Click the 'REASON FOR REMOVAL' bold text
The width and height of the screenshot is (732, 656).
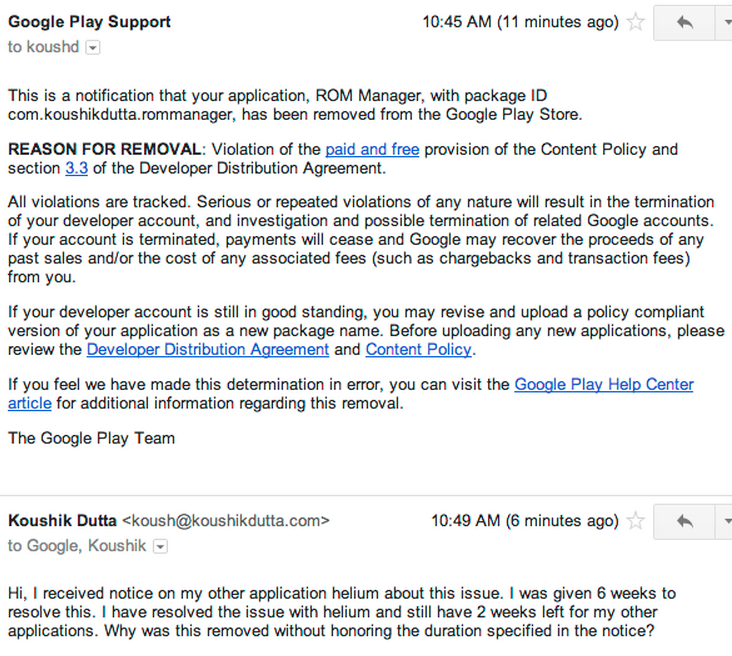pos(105,149)
